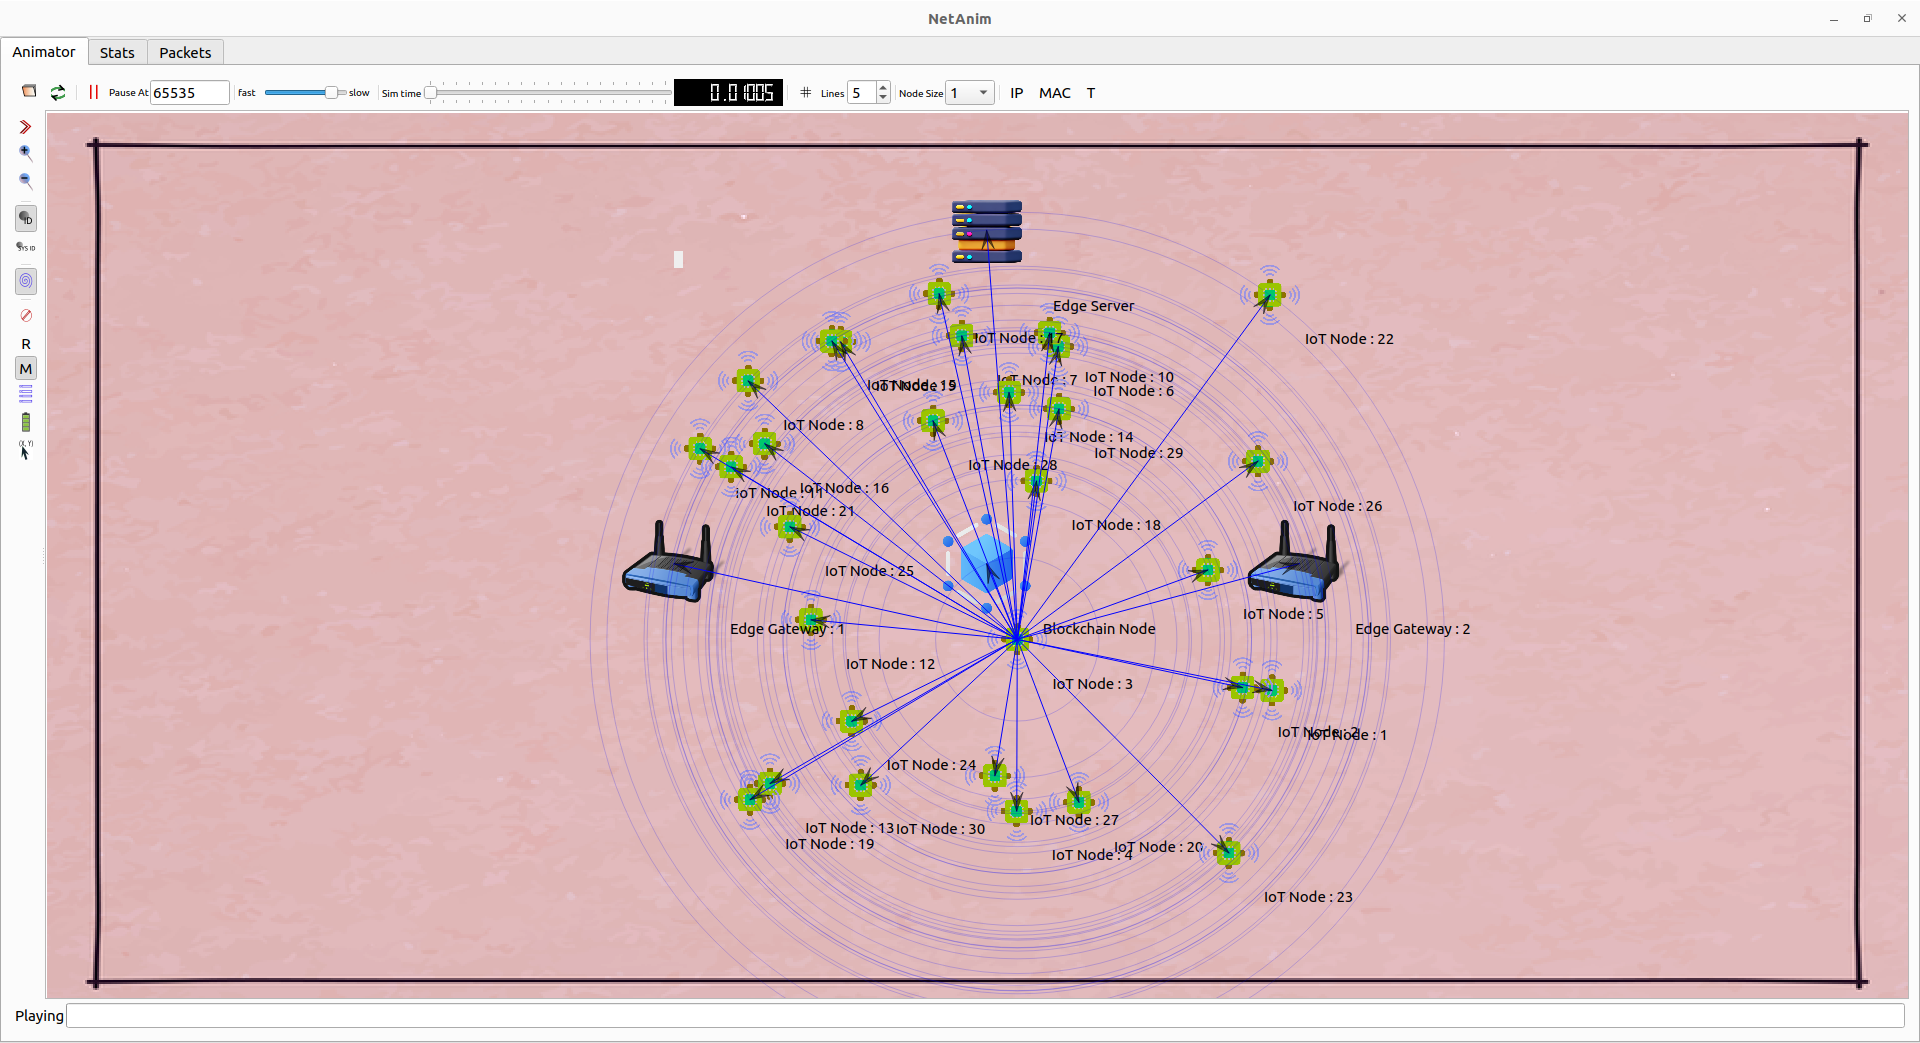Click the Pause At input field
This screenshot has width=1920, height=1043.
189,93
